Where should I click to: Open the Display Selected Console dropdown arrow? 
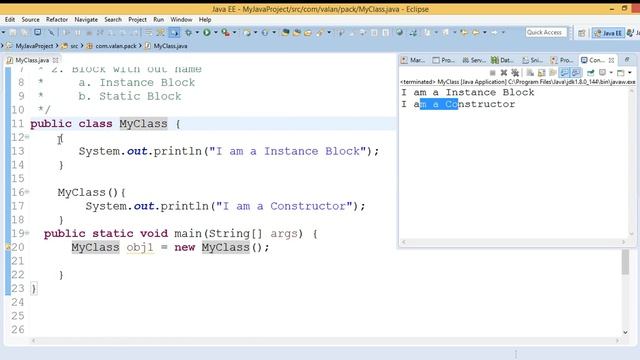(611, 73)
